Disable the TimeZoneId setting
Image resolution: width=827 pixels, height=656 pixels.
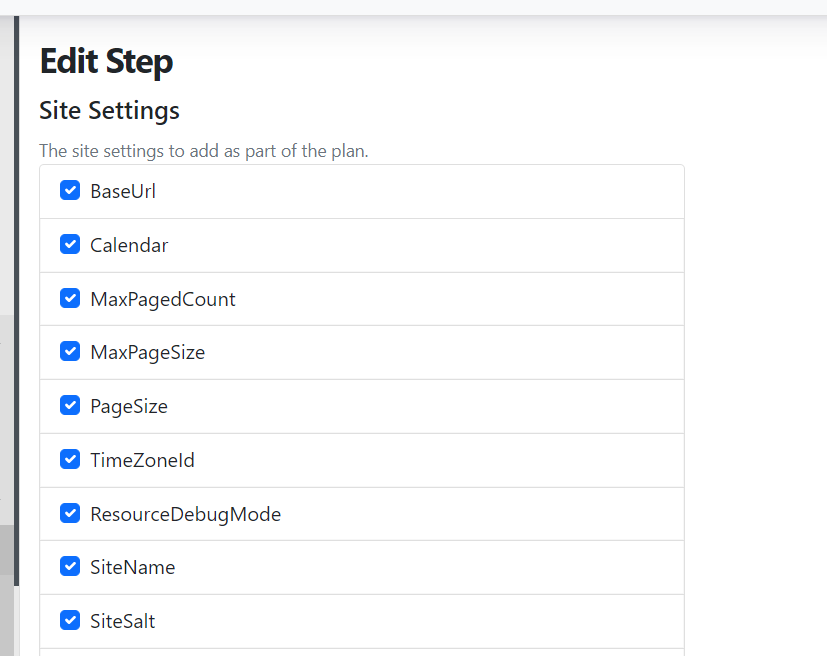(69, 459)
